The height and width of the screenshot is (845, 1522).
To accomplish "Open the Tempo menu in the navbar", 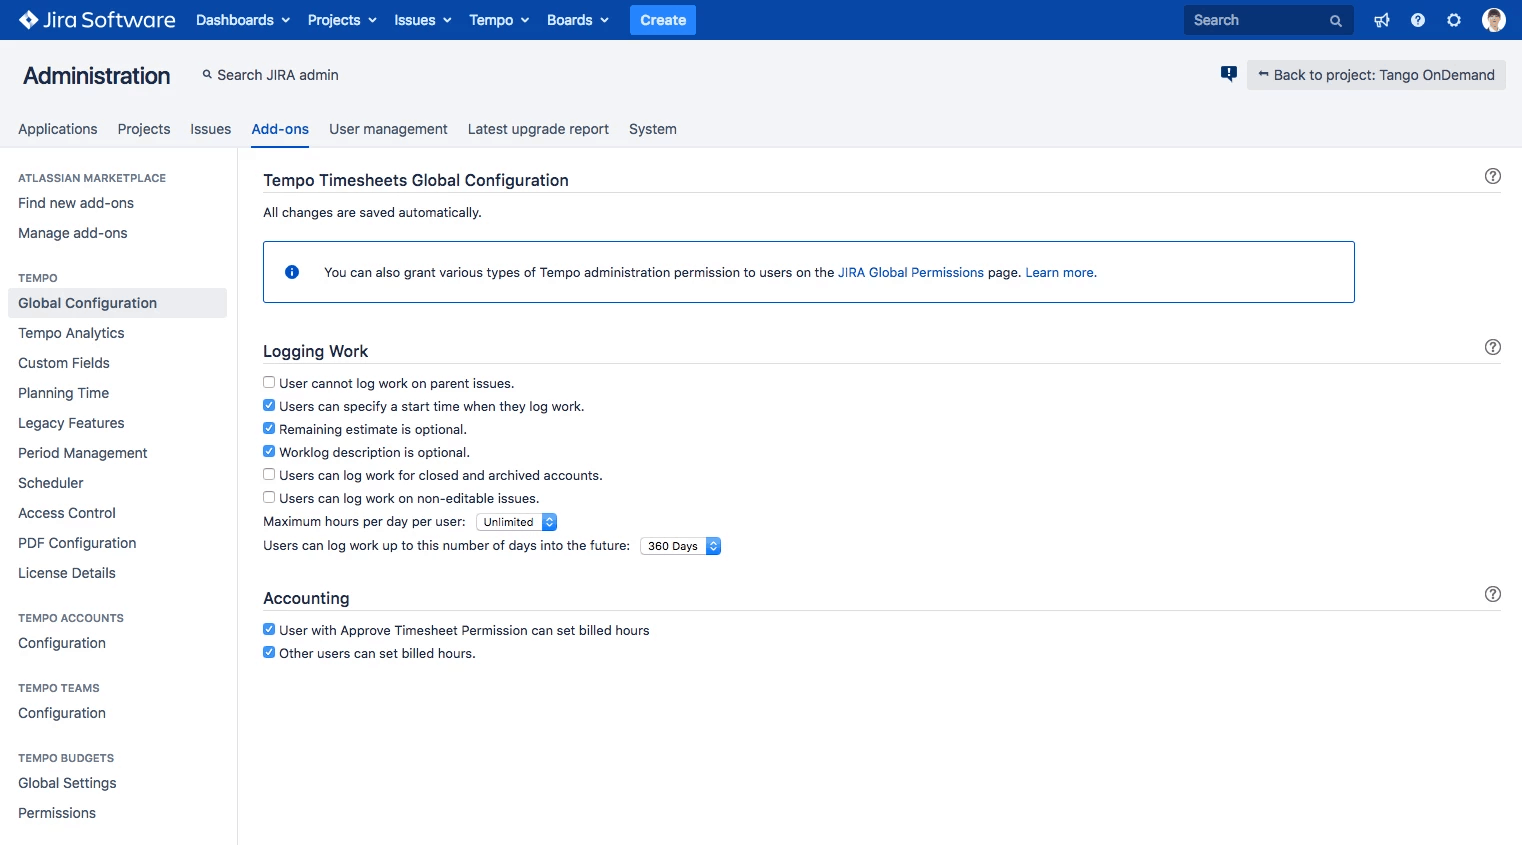I will pos(498,19).
